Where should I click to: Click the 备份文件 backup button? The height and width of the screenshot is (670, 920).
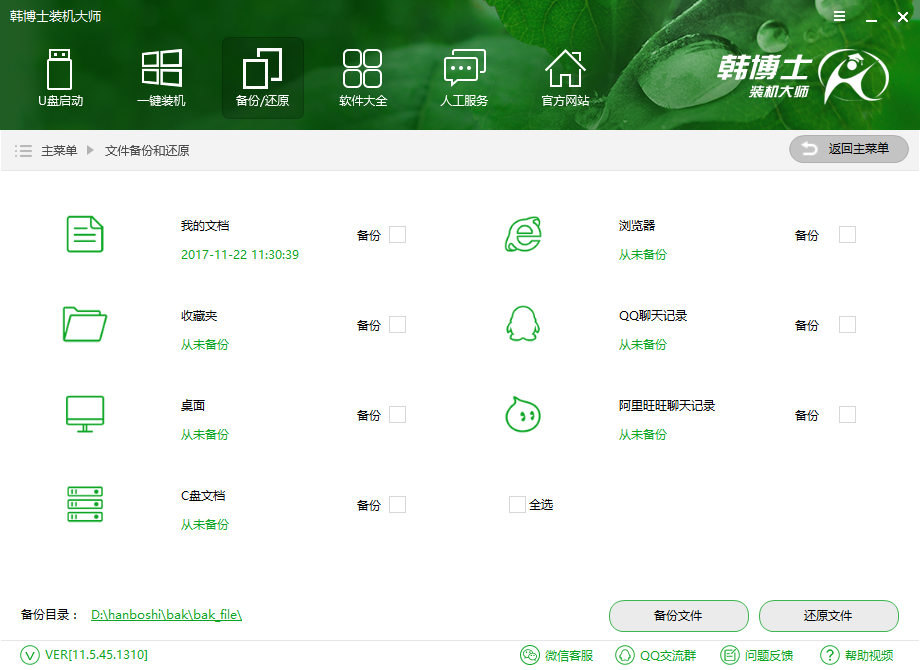[x=678, y=616]
